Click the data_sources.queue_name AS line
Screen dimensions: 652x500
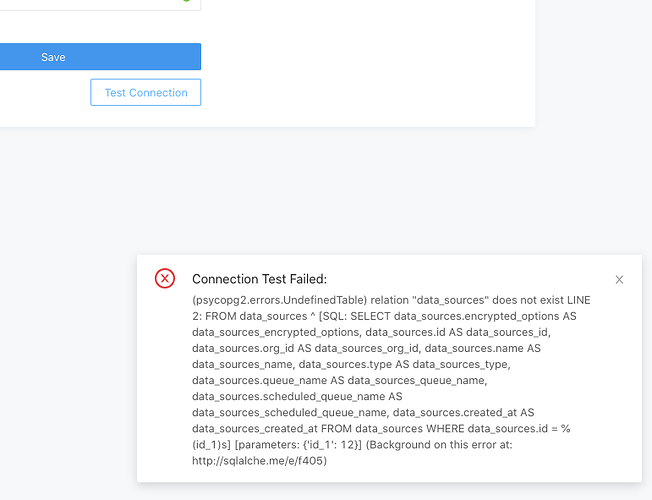point(339,381)
